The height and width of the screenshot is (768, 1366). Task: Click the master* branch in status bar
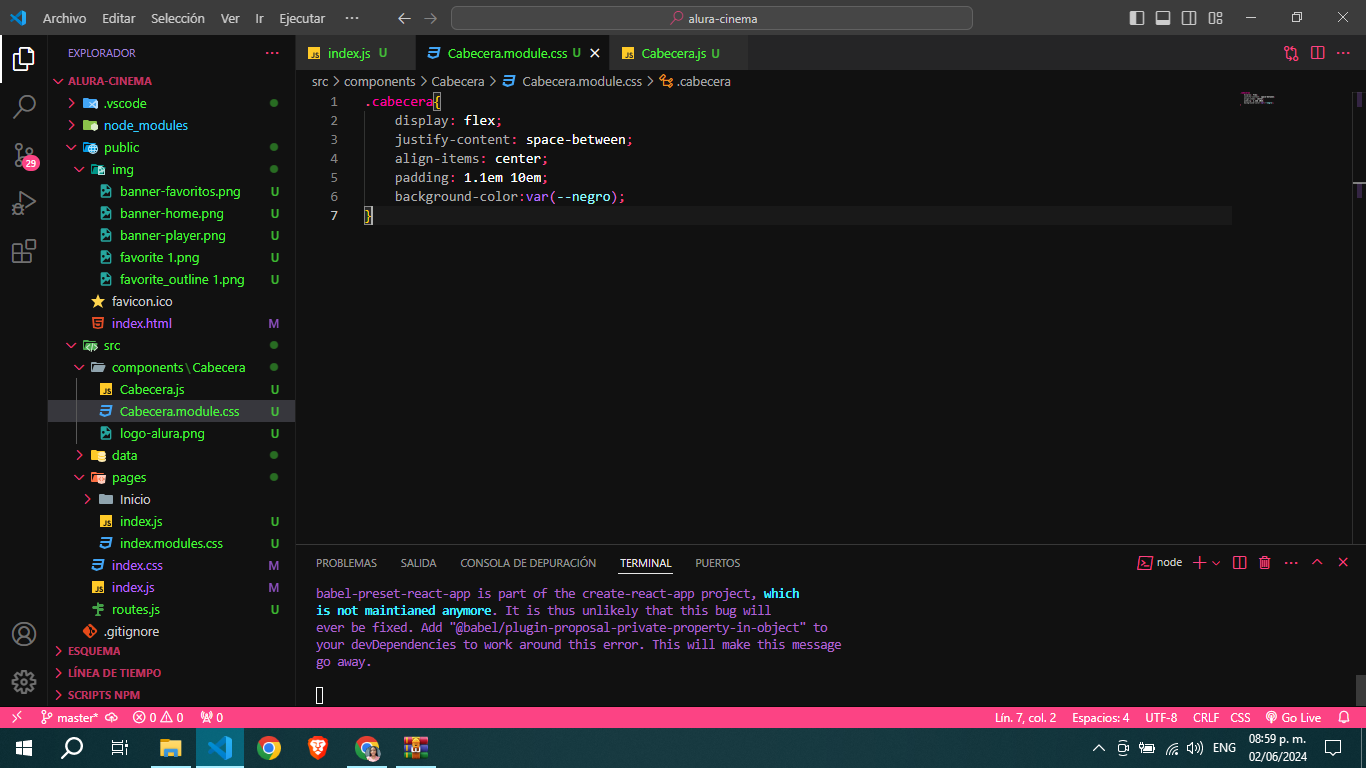[x=69, y=717]
